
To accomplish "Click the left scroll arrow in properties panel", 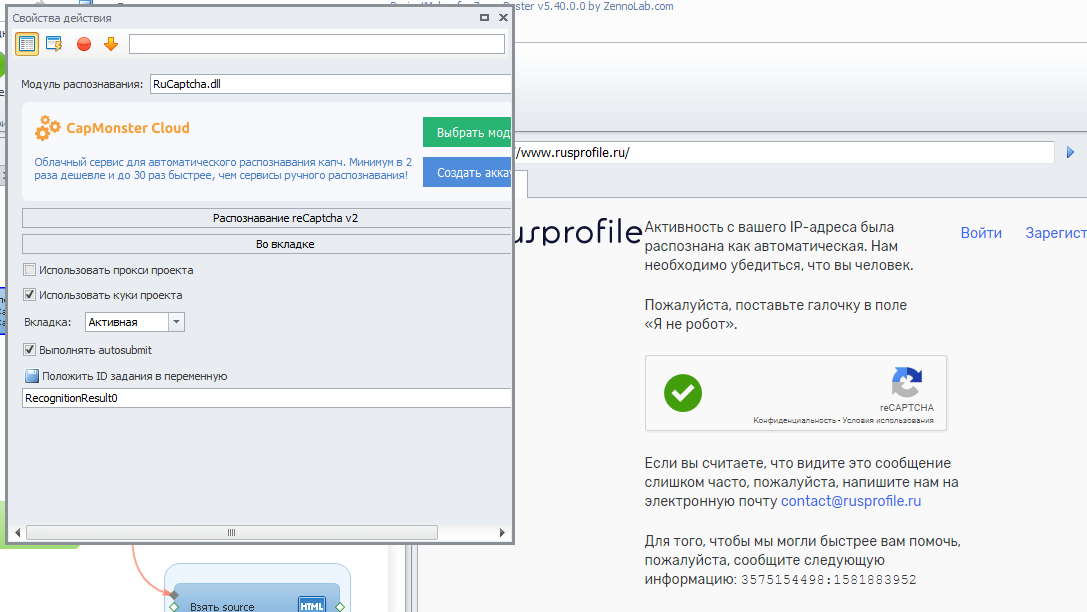I will pos(17,532).
